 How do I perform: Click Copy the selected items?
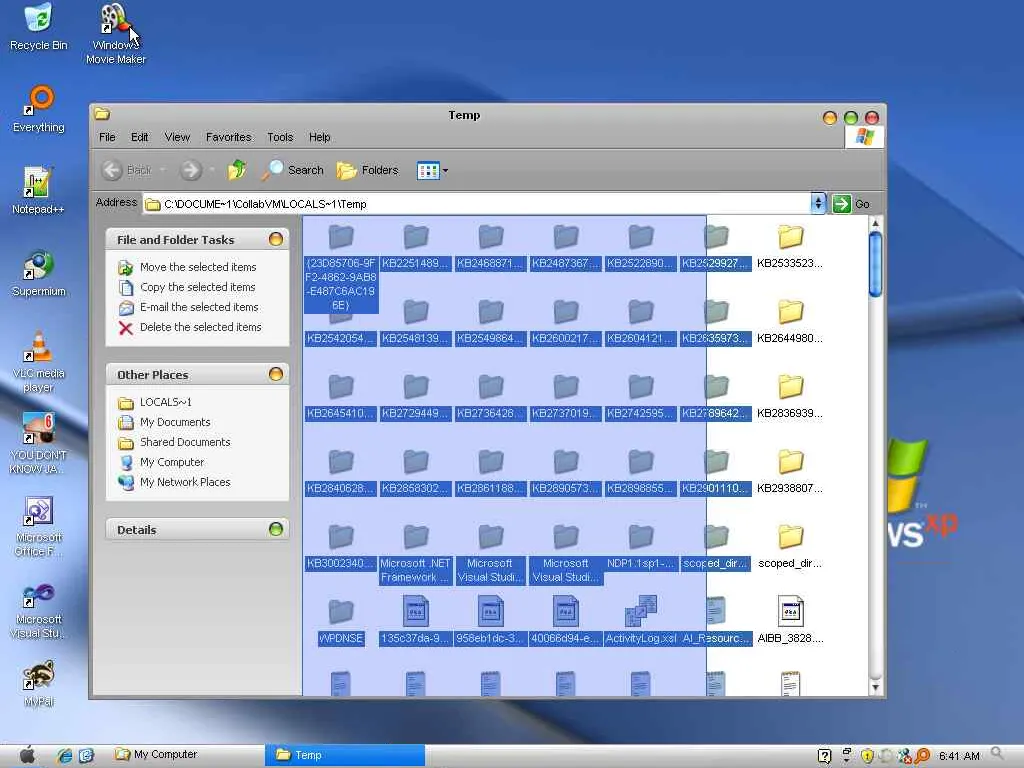point(187,287)
